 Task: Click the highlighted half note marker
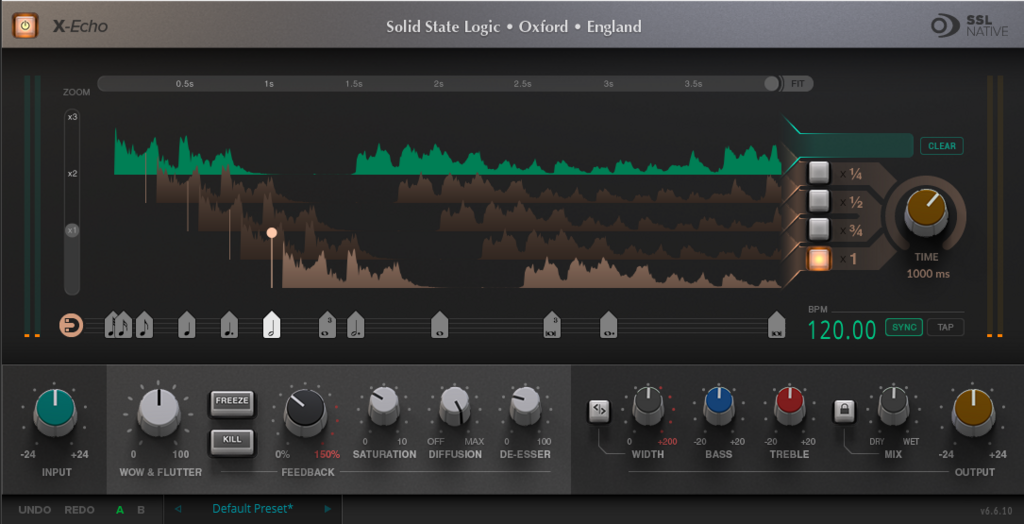[272, 325]
